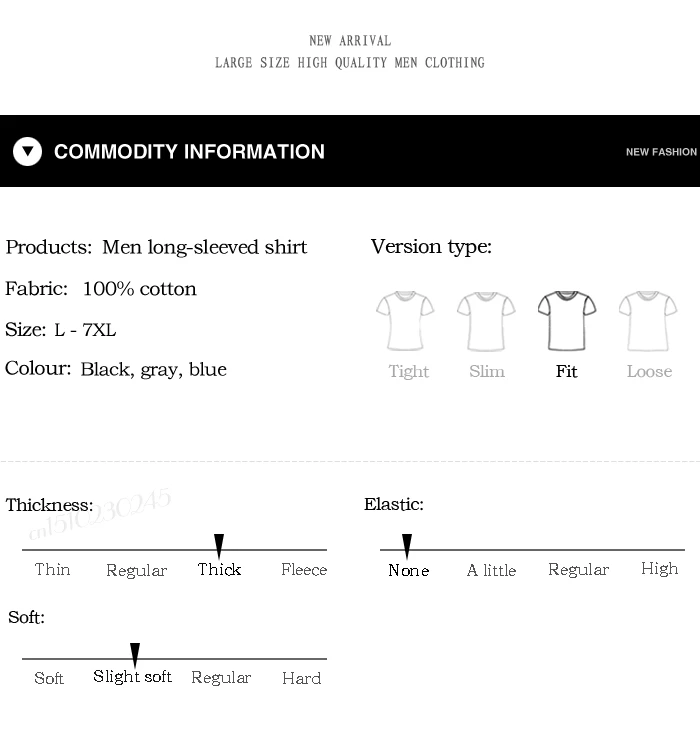Collapse Commodity Information with the circle arrow
The height and width of the screenshot is (747, 700).
click(27, 151)
